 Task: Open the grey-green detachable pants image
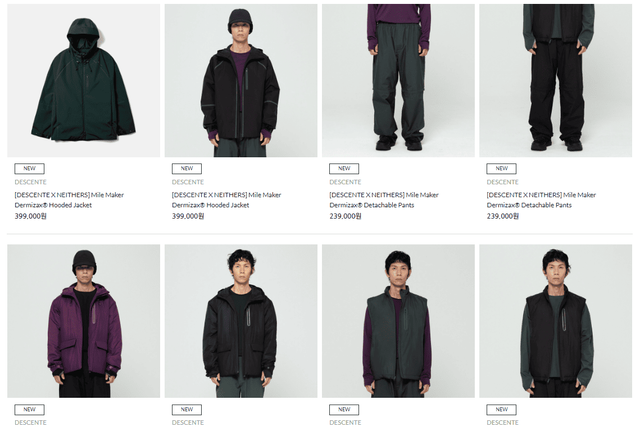(x=398, y=80)
